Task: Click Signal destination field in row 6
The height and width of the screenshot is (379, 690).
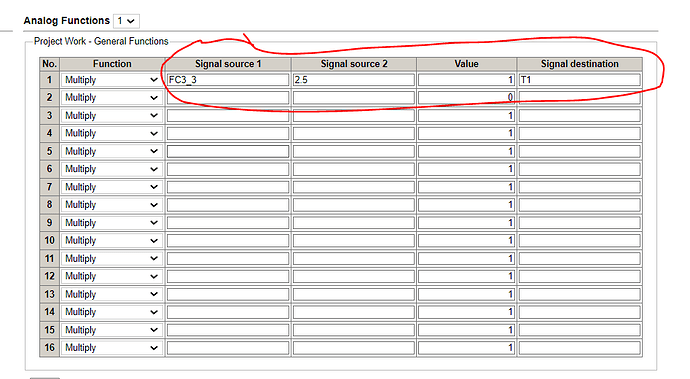Action: [579, 169]
